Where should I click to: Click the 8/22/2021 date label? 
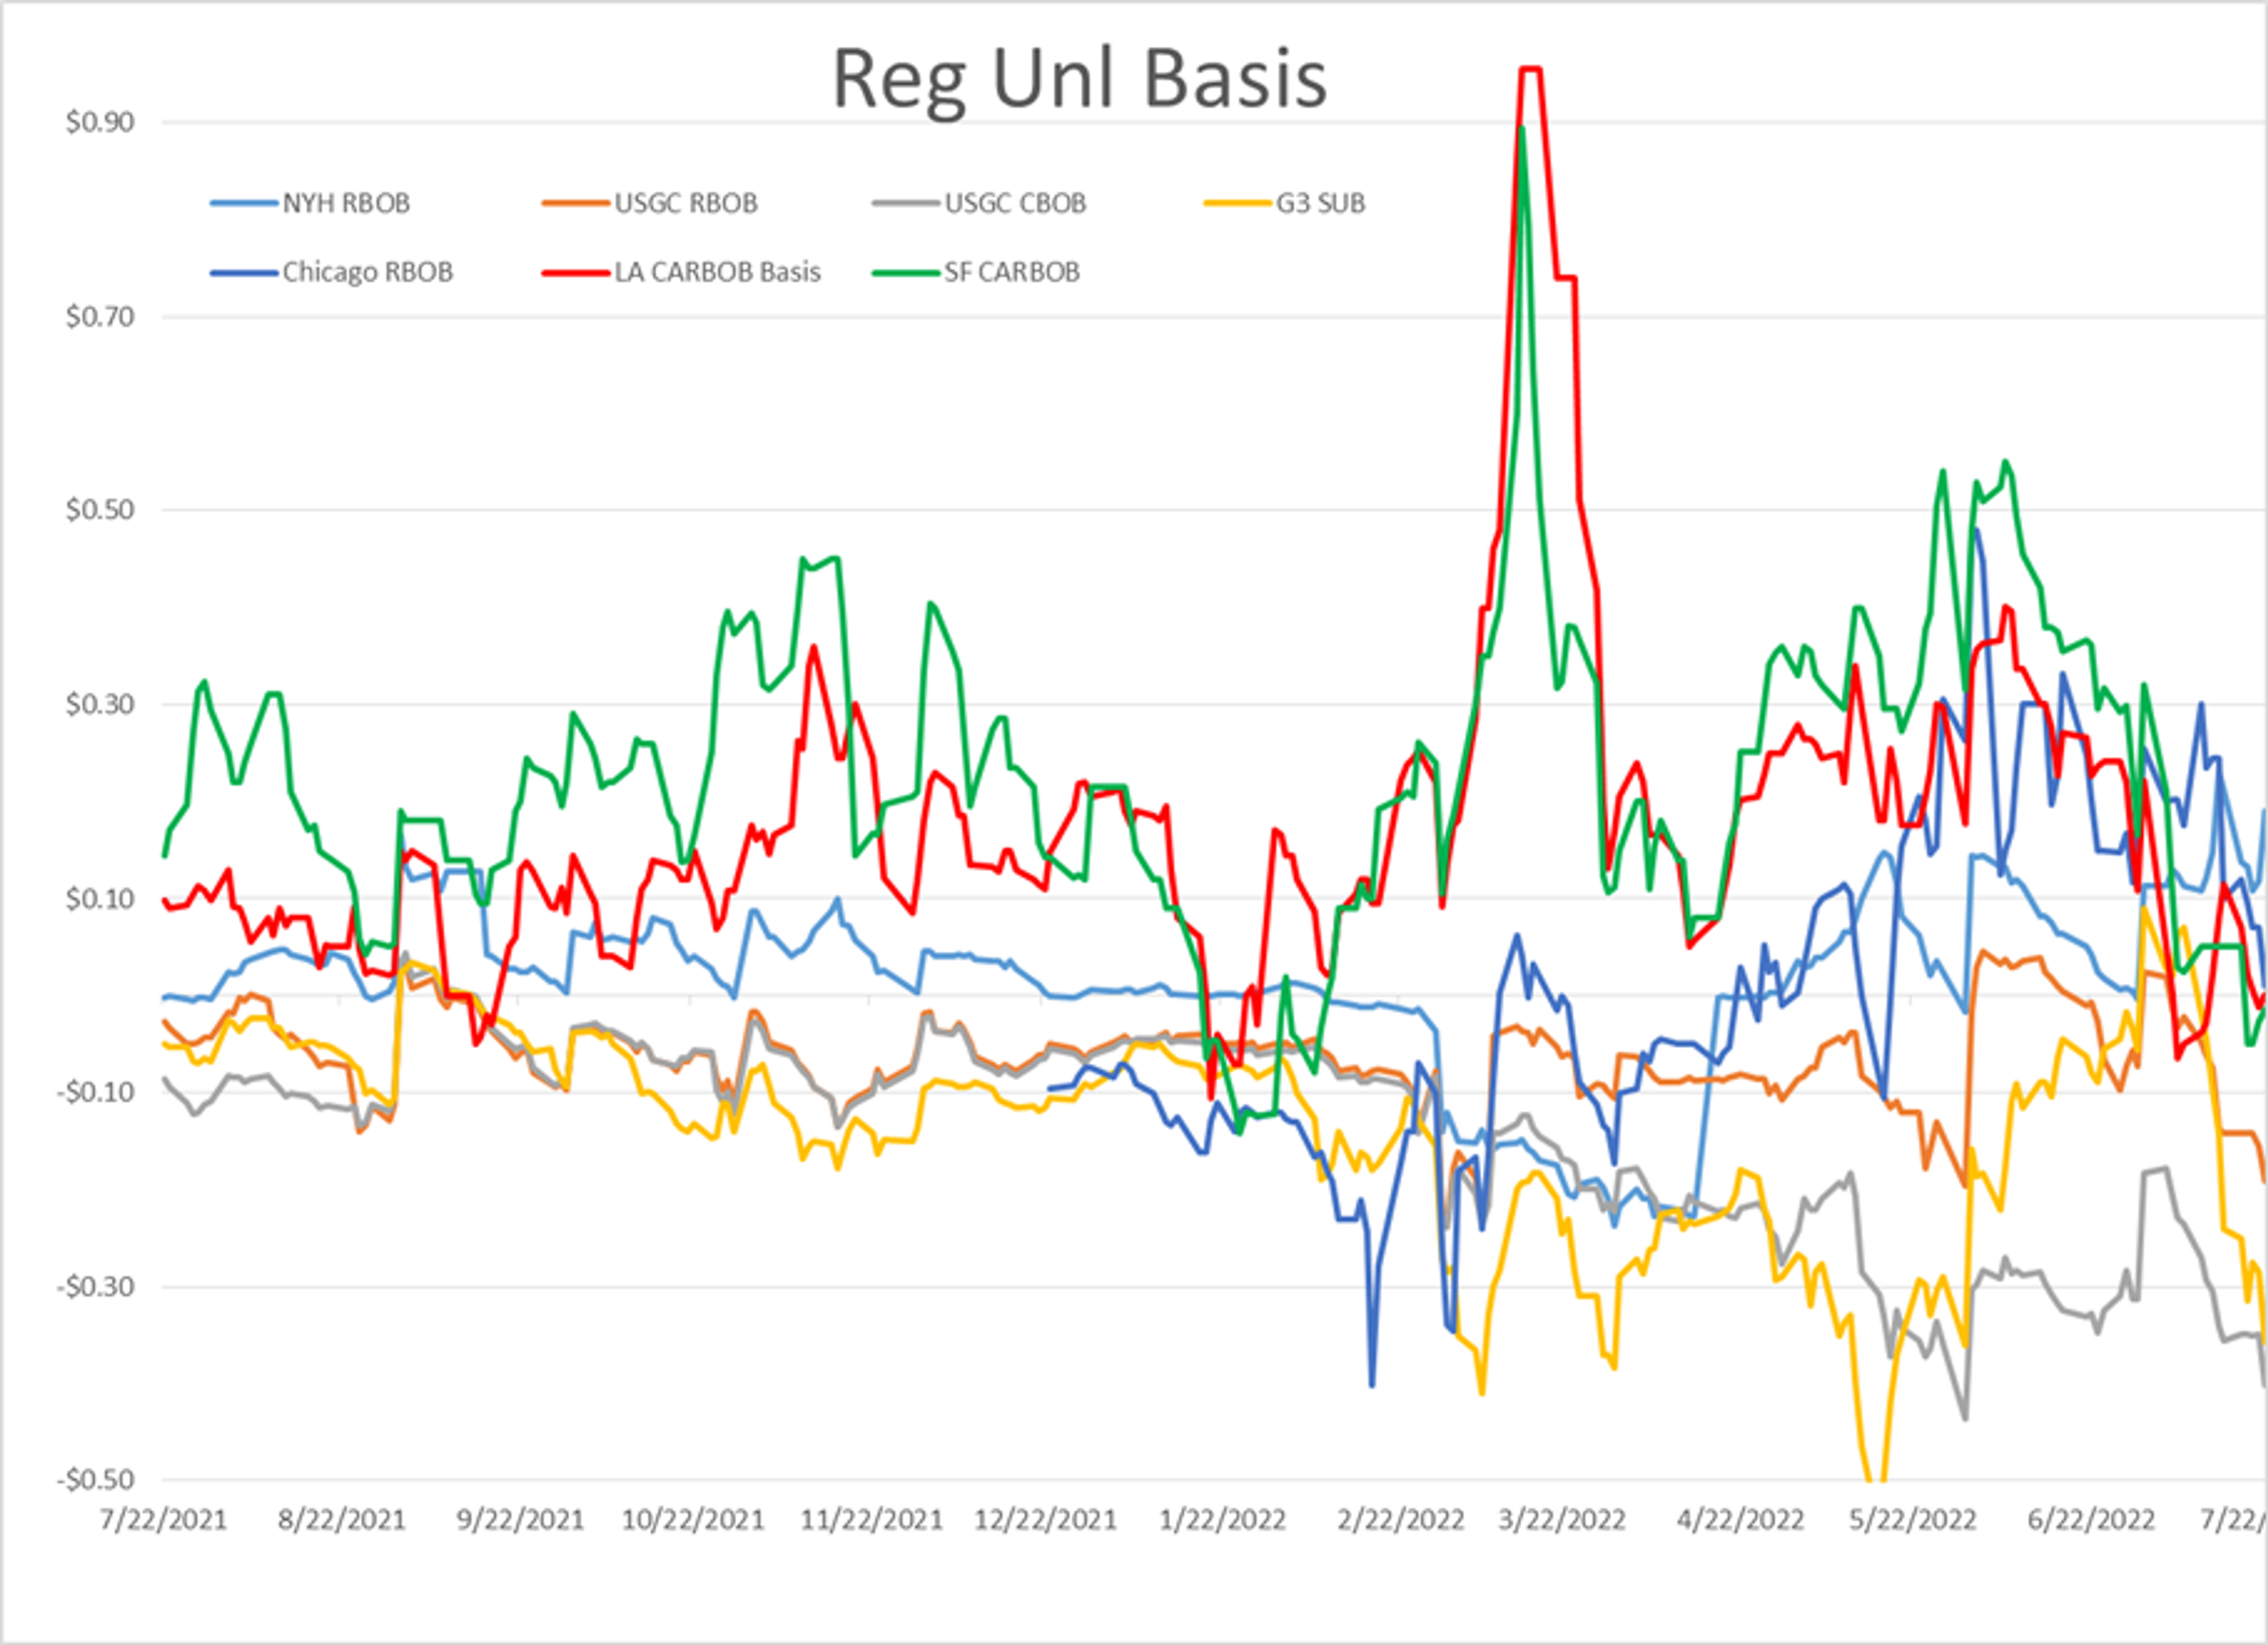[x=342, y=1521]
